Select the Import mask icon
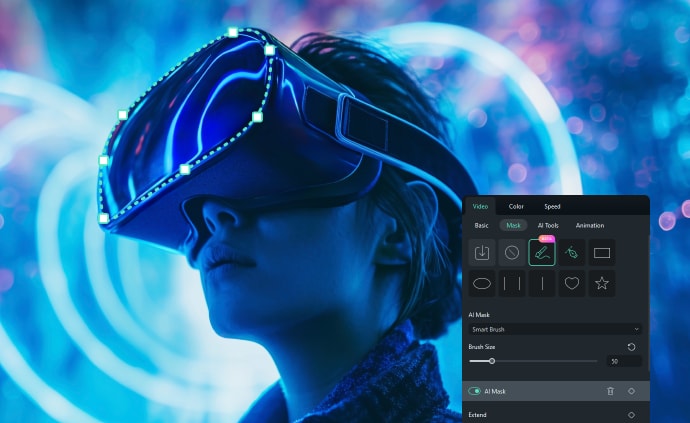Image resolution: width=690 pixels, height=423 pixels. coord(482,253)
